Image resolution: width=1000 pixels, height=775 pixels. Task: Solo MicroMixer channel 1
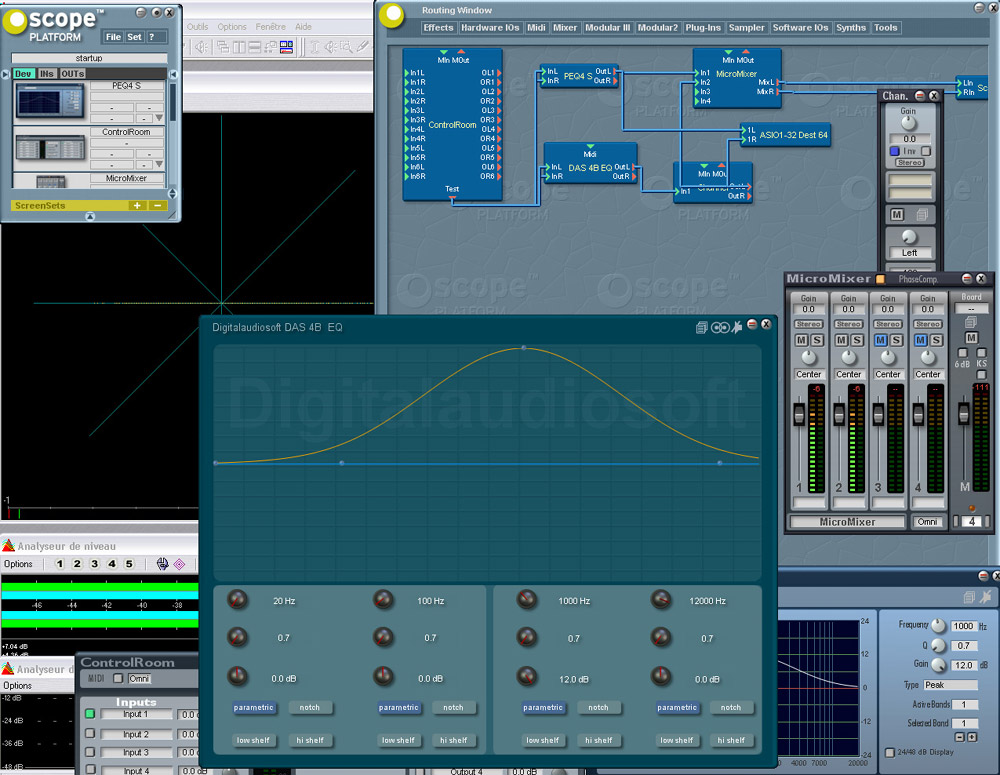click(817, 340)
